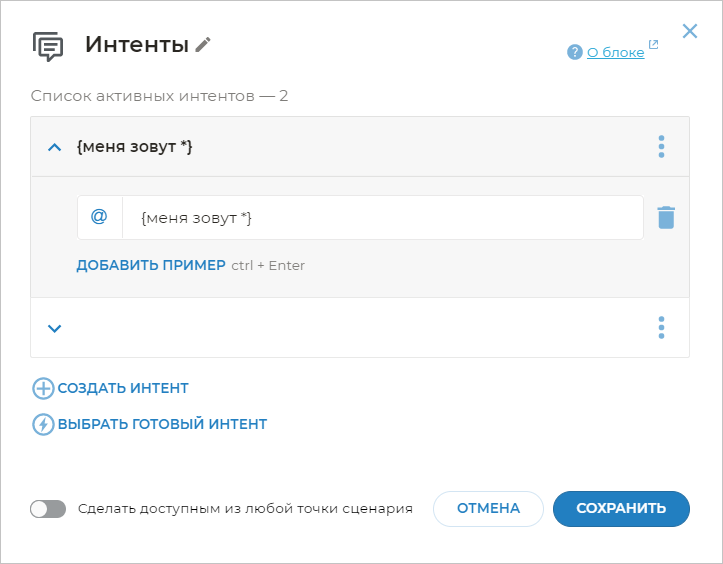723x564 pixels.
Task: Toggle Сделать доступным из любой точки сценария
Action: pos(47,508)
